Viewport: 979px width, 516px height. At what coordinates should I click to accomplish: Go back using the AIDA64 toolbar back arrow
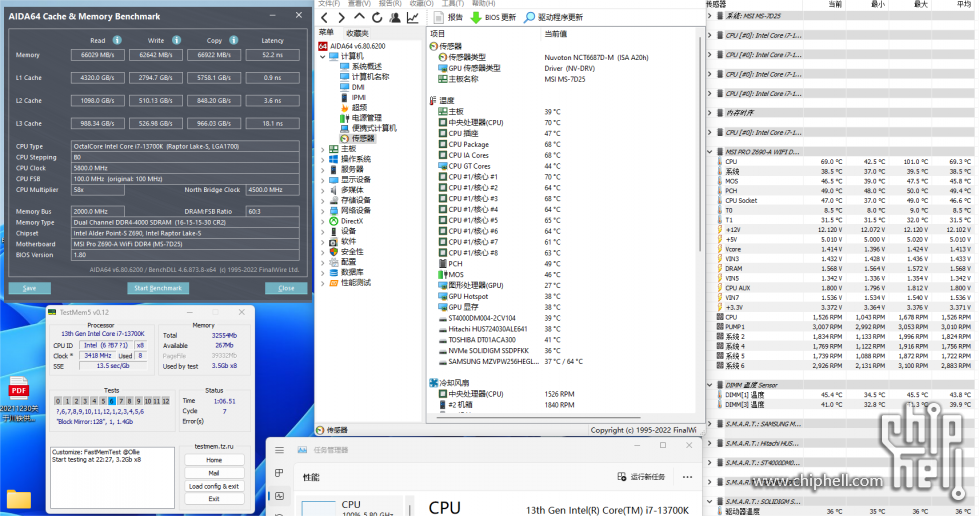pyautogui.click(x=325, y=17)
